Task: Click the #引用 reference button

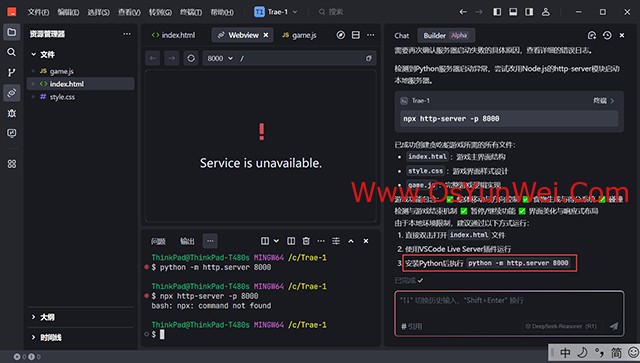Action: 411,326
